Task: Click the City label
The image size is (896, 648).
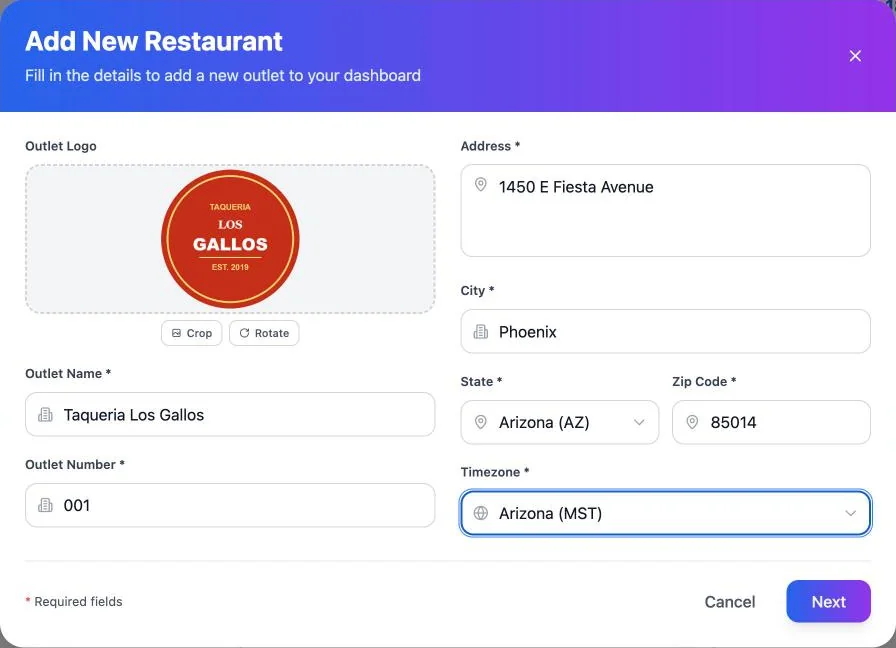Action: point(477,291)
